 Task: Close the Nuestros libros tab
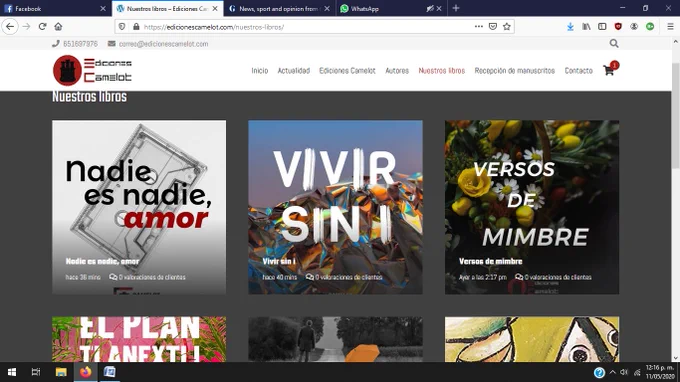215,9
